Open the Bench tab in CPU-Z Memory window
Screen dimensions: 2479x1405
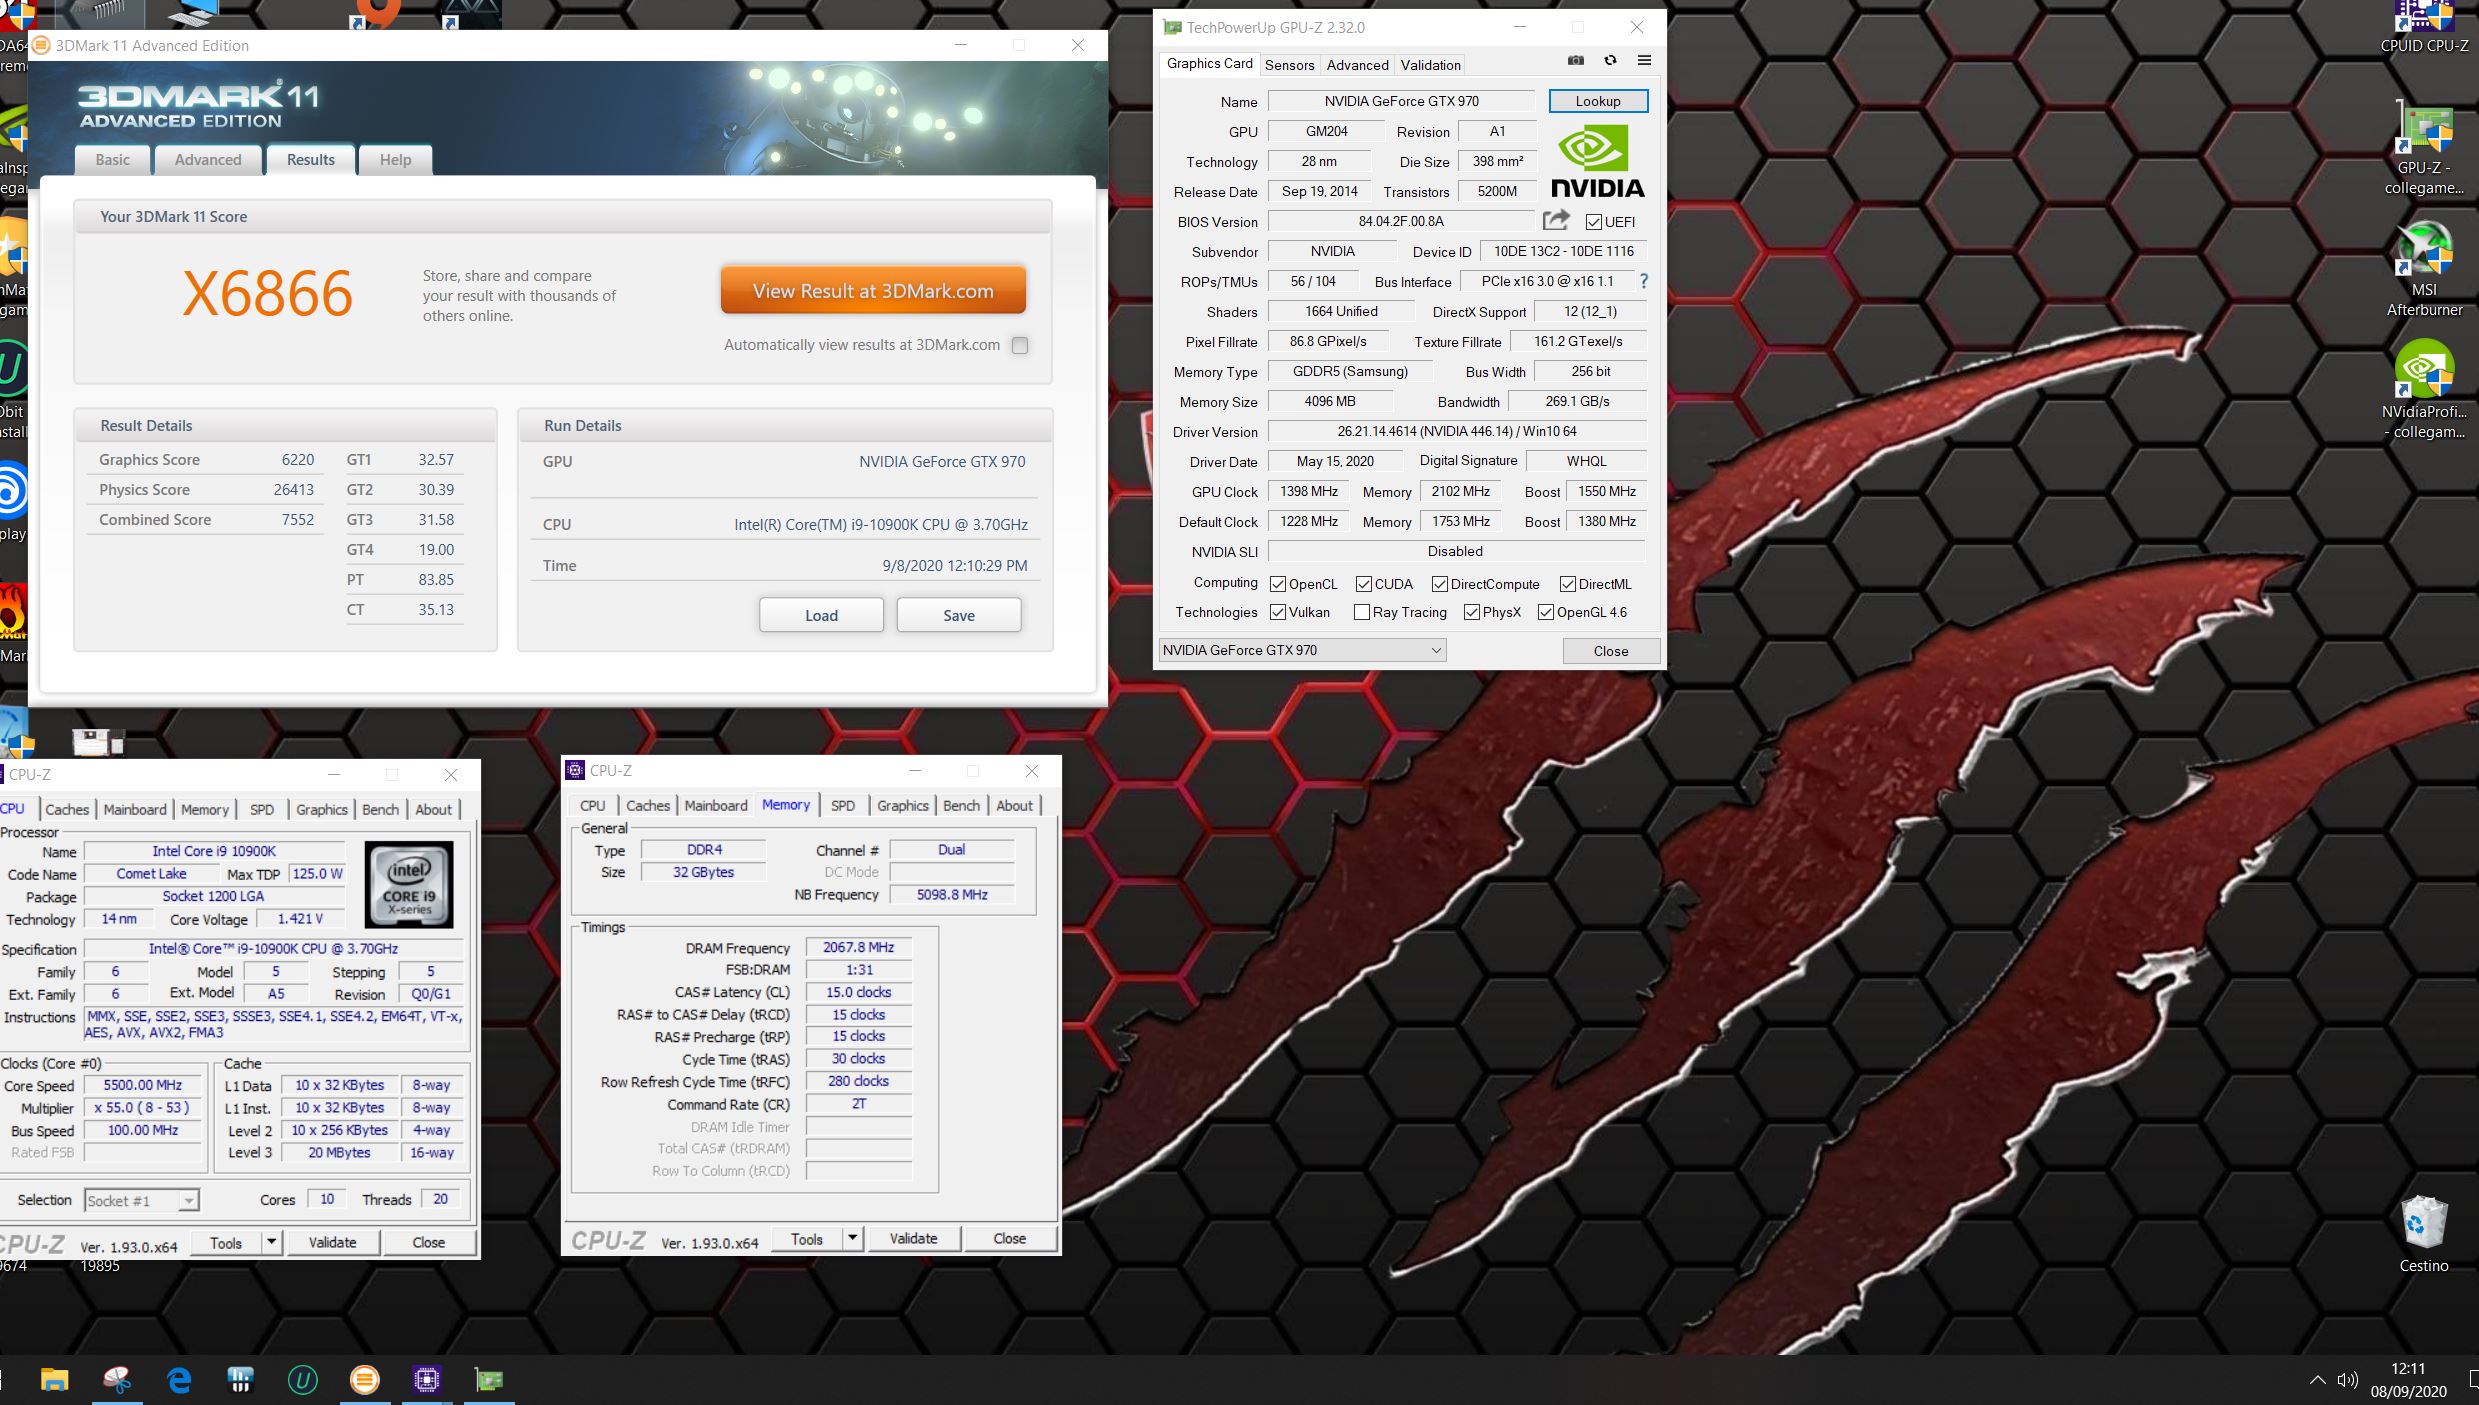[x=961, y=805]
